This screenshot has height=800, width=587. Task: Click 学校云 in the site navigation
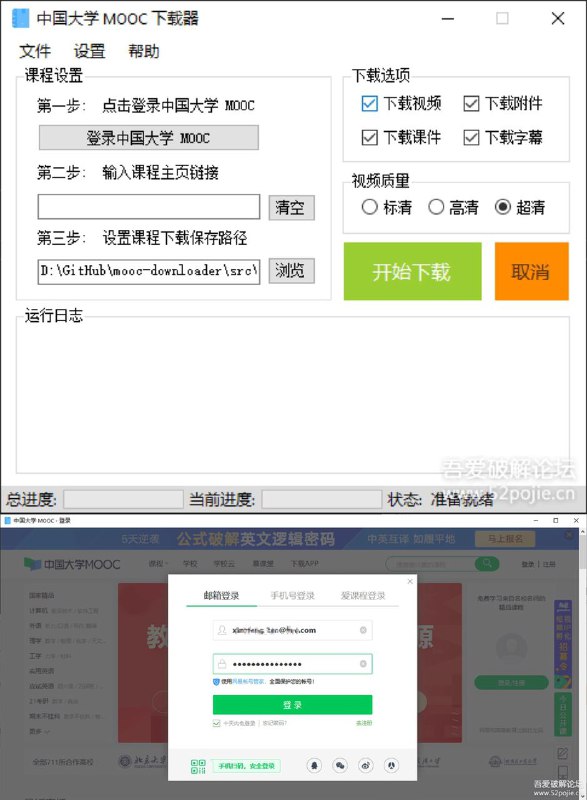pos(224,564)
